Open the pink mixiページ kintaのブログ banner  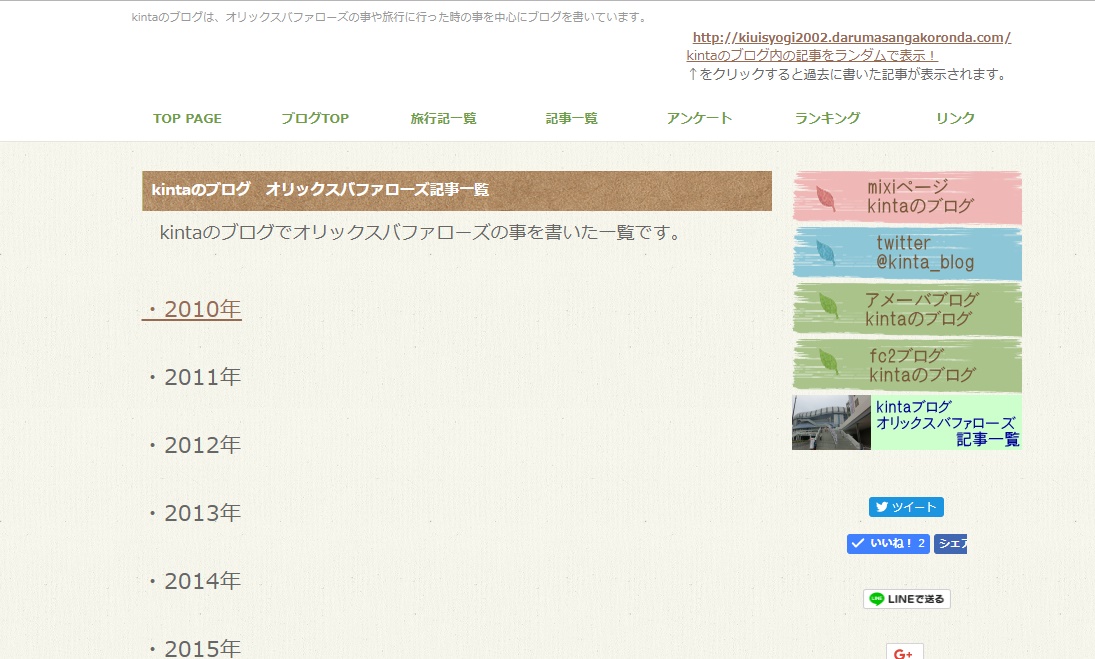pyautogui.click(x=907, y=197)
